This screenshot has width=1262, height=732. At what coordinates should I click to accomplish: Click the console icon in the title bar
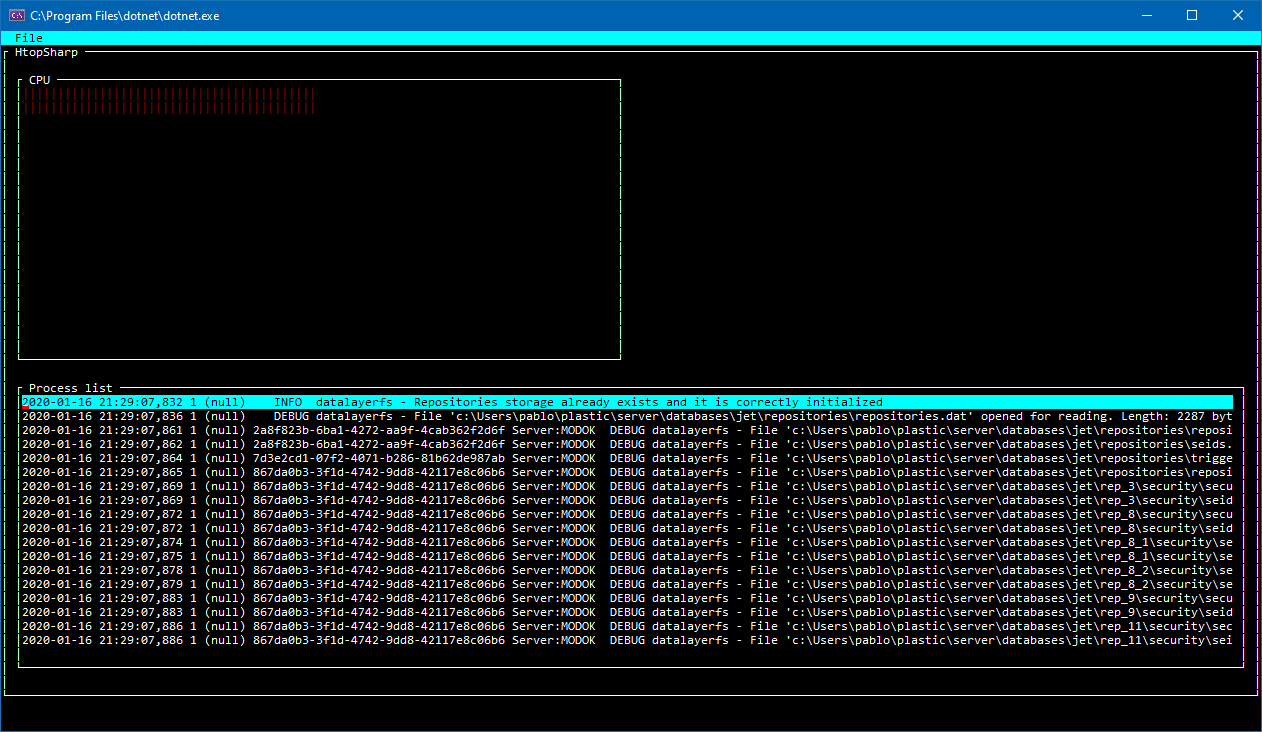[x=16, y=15]
